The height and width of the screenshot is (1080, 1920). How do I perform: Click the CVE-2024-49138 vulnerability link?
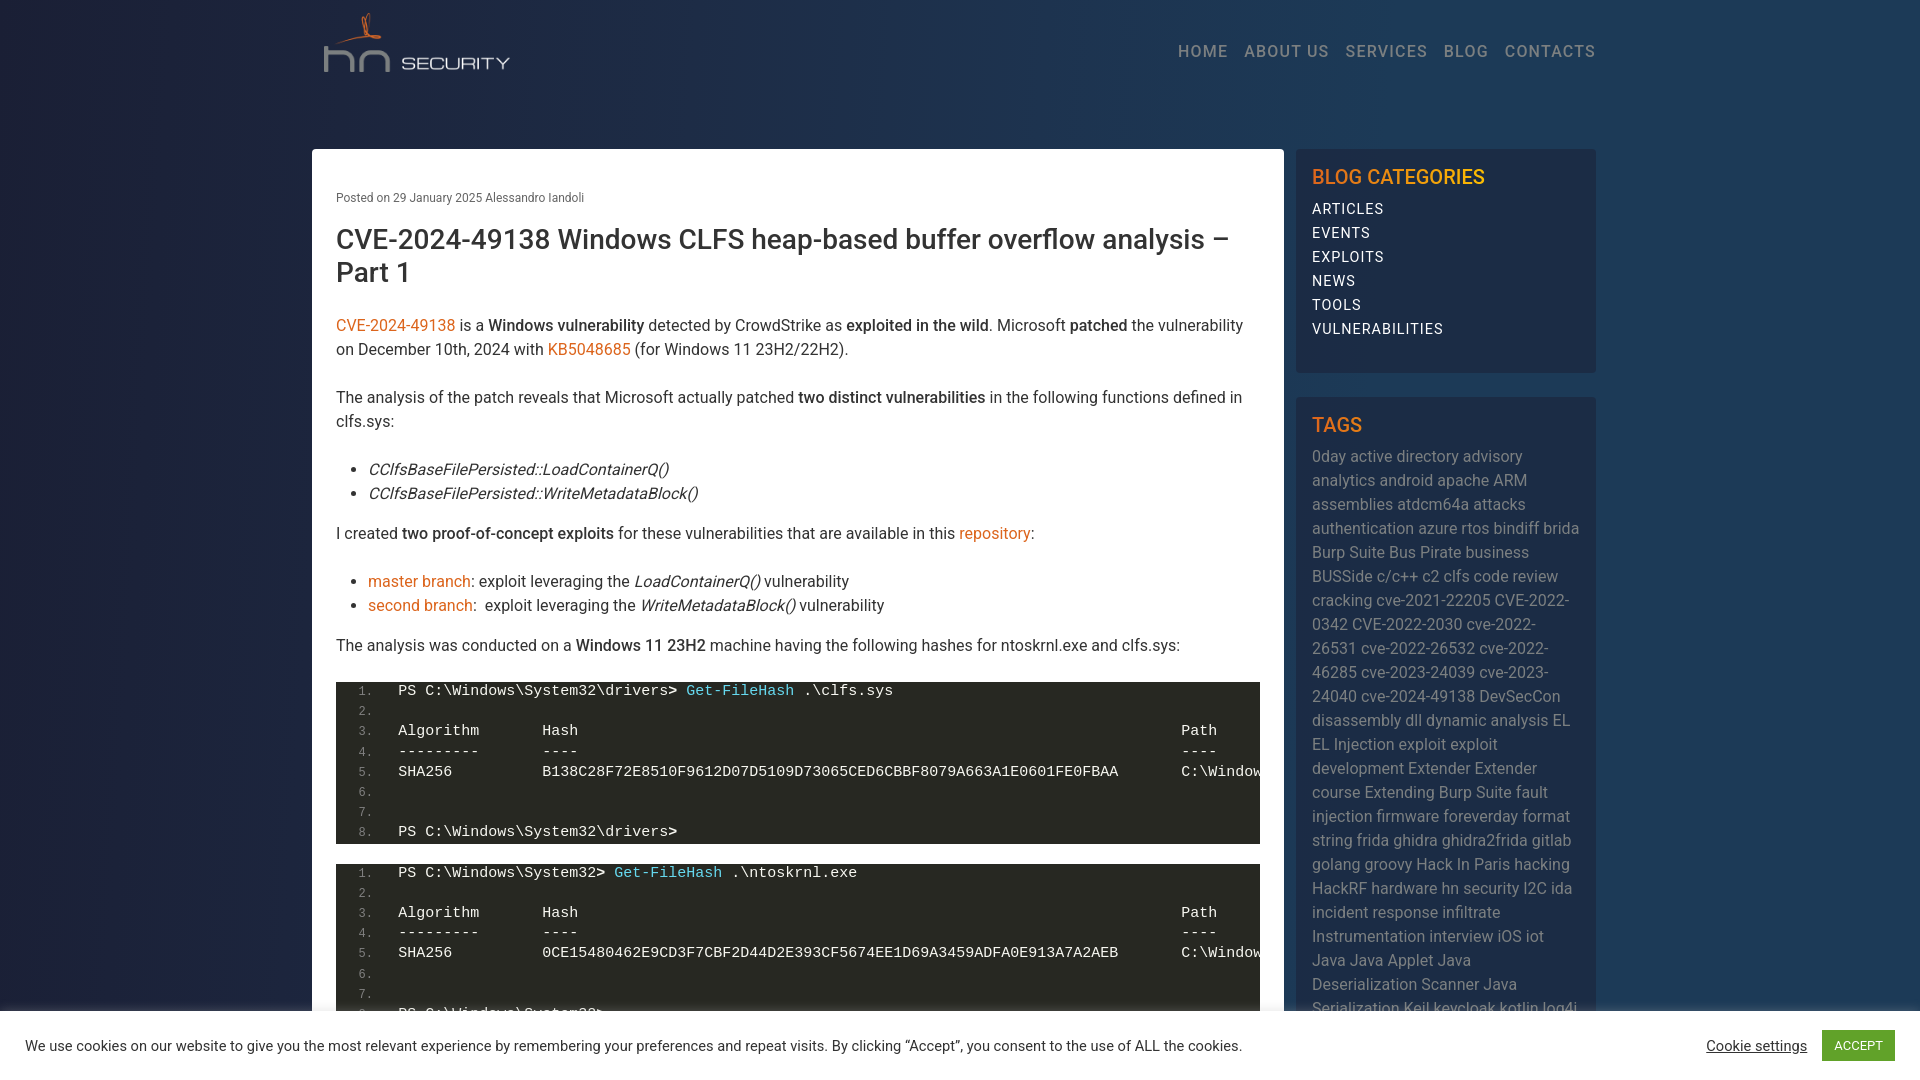pyautogui.click(x=396, y=326)
